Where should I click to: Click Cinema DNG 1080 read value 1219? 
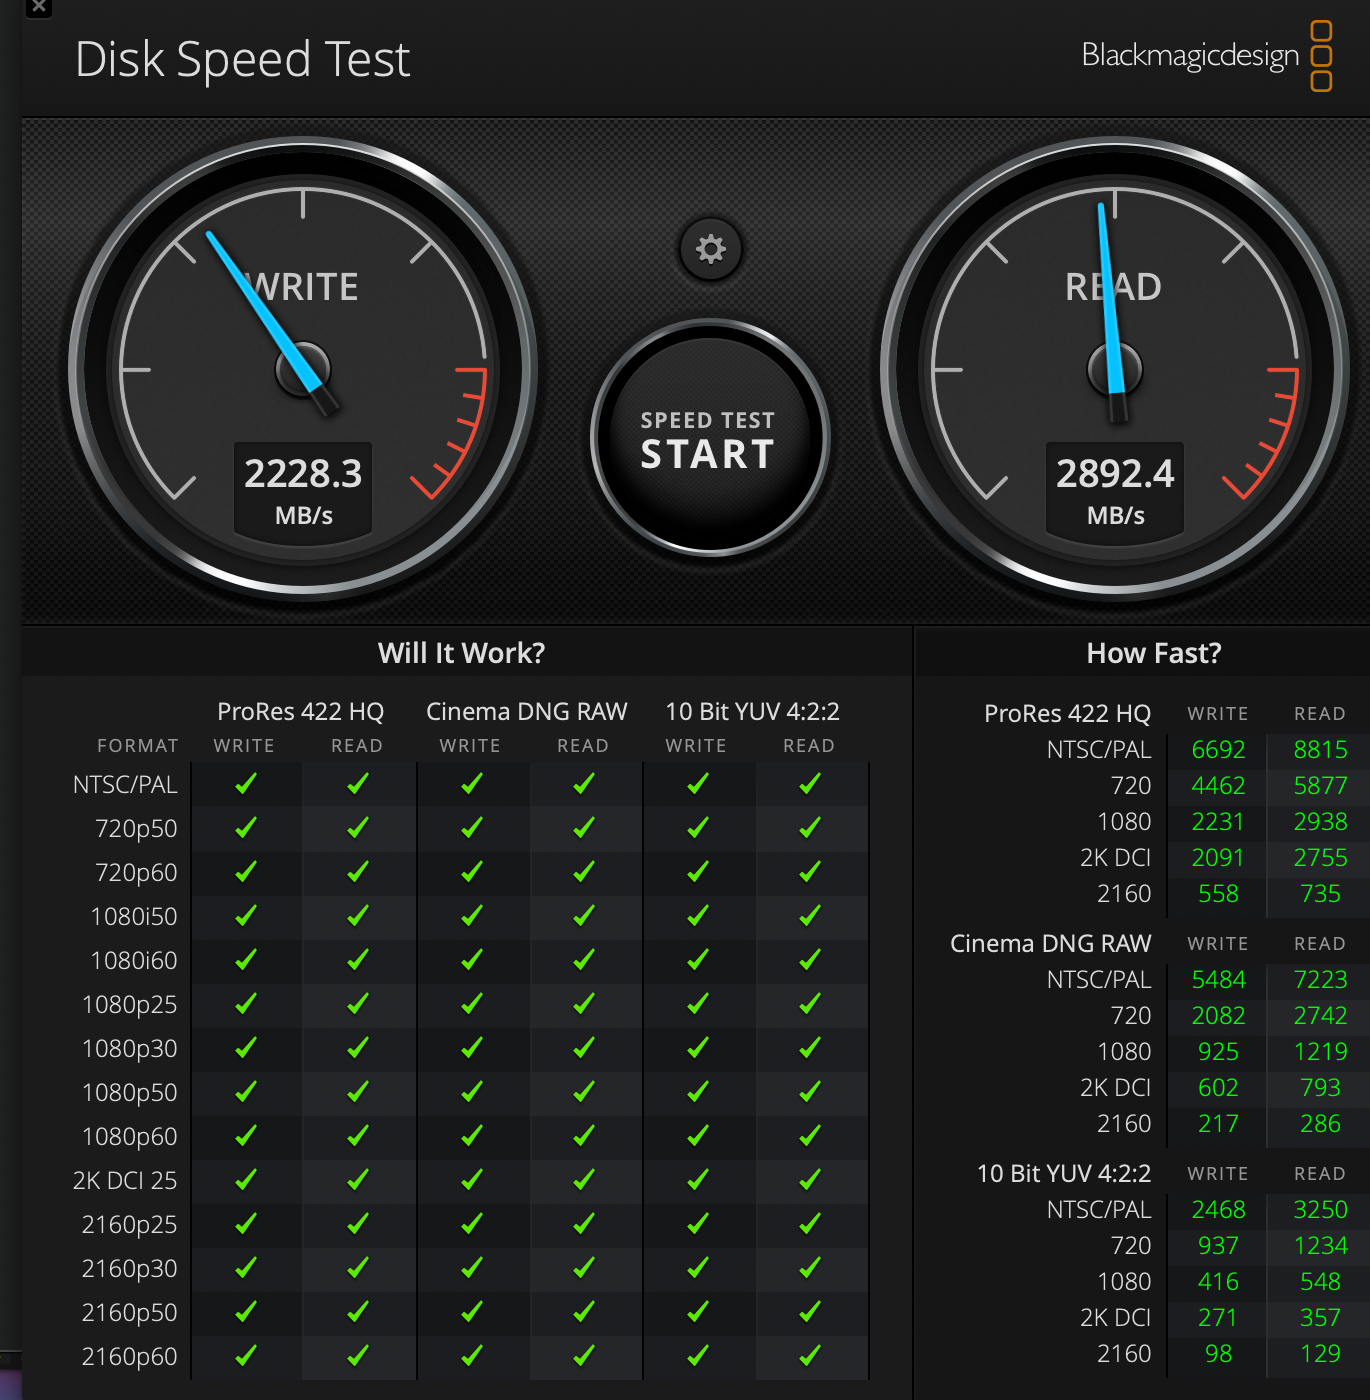1321,1052
